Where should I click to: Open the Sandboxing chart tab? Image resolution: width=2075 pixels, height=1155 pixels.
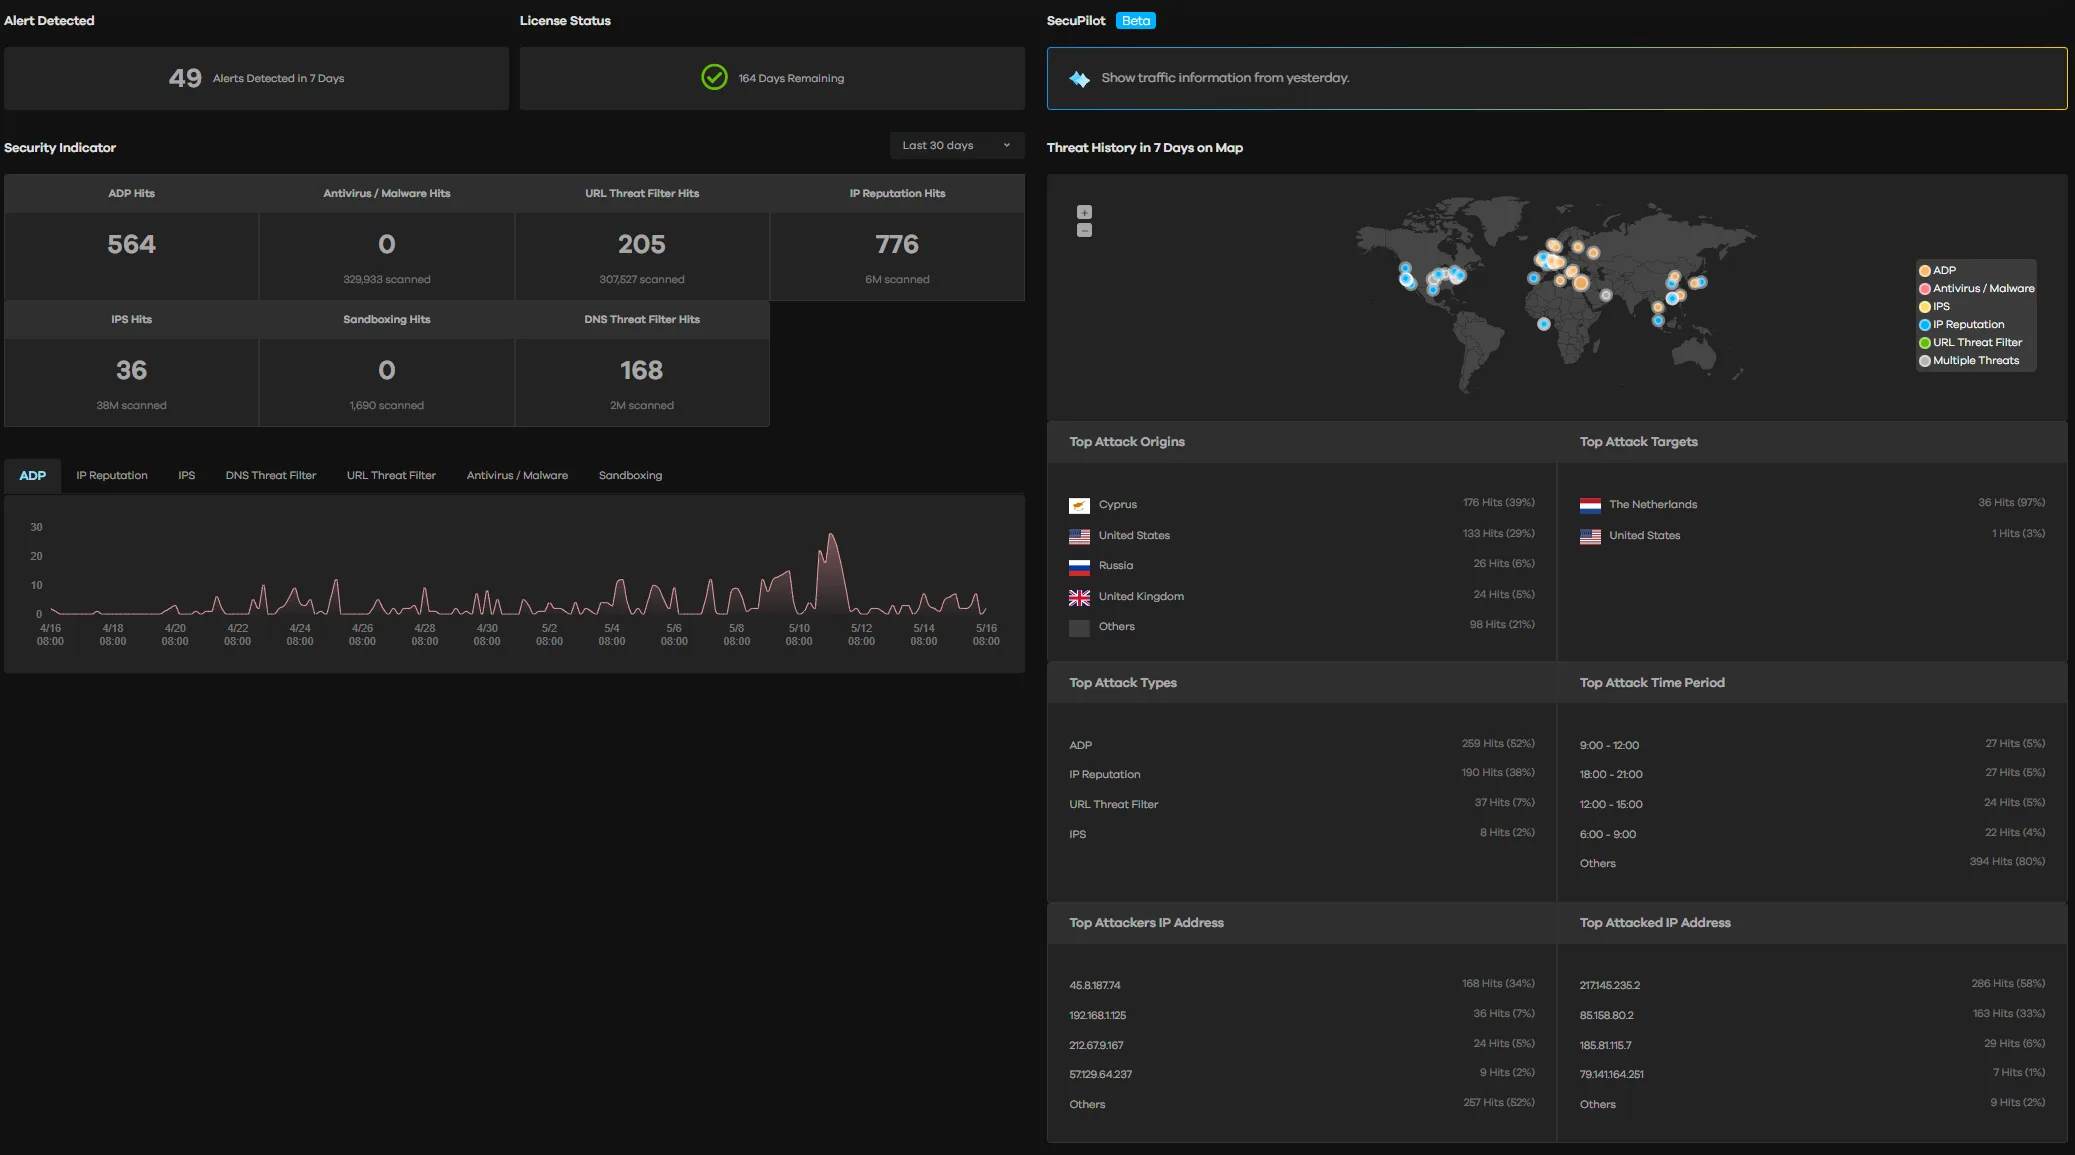coord(630,475)
